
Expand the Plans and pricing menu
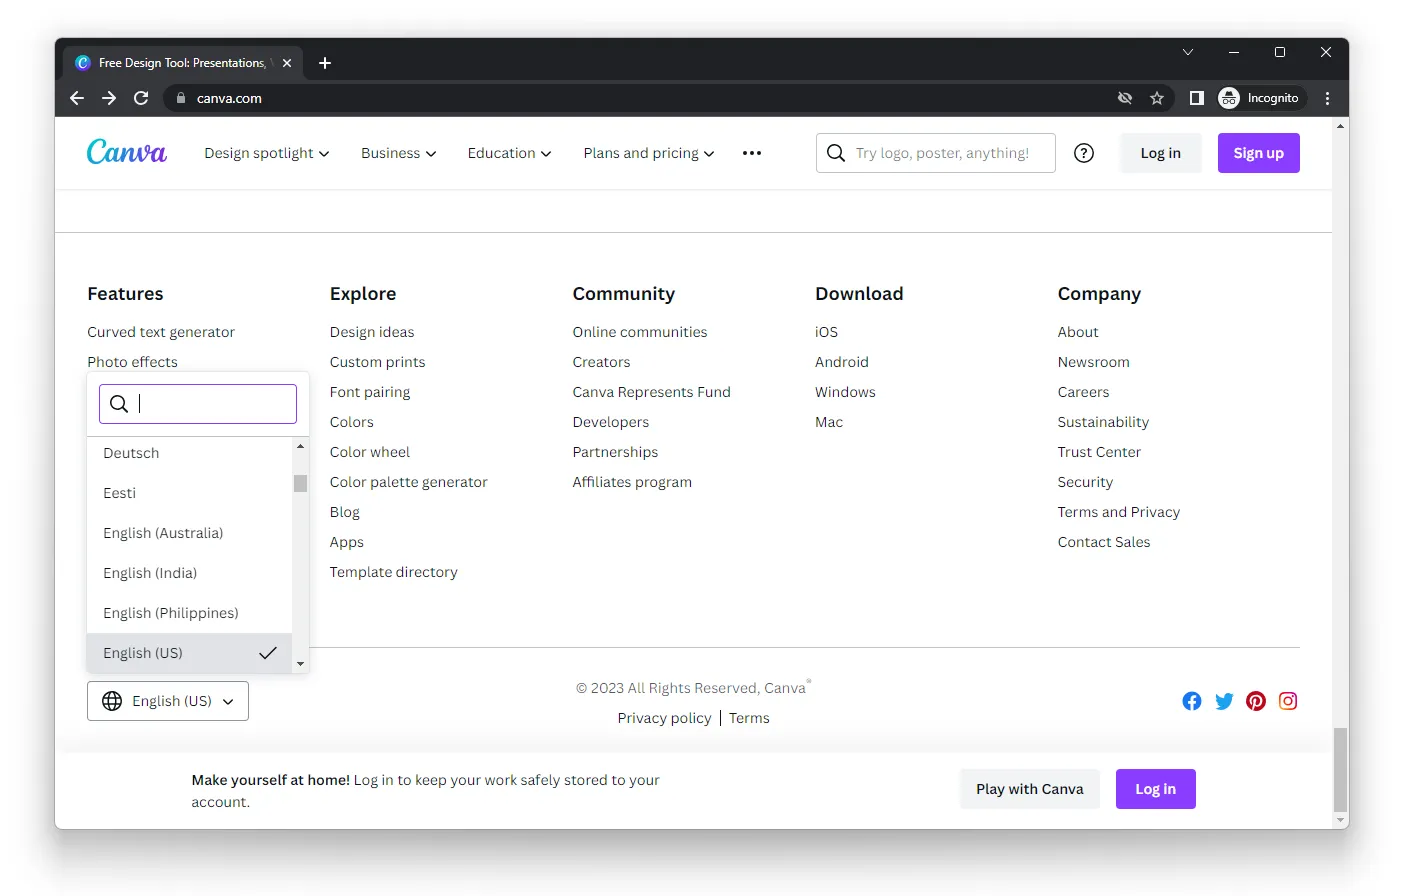pyautogui.click(x=649, y=153)
